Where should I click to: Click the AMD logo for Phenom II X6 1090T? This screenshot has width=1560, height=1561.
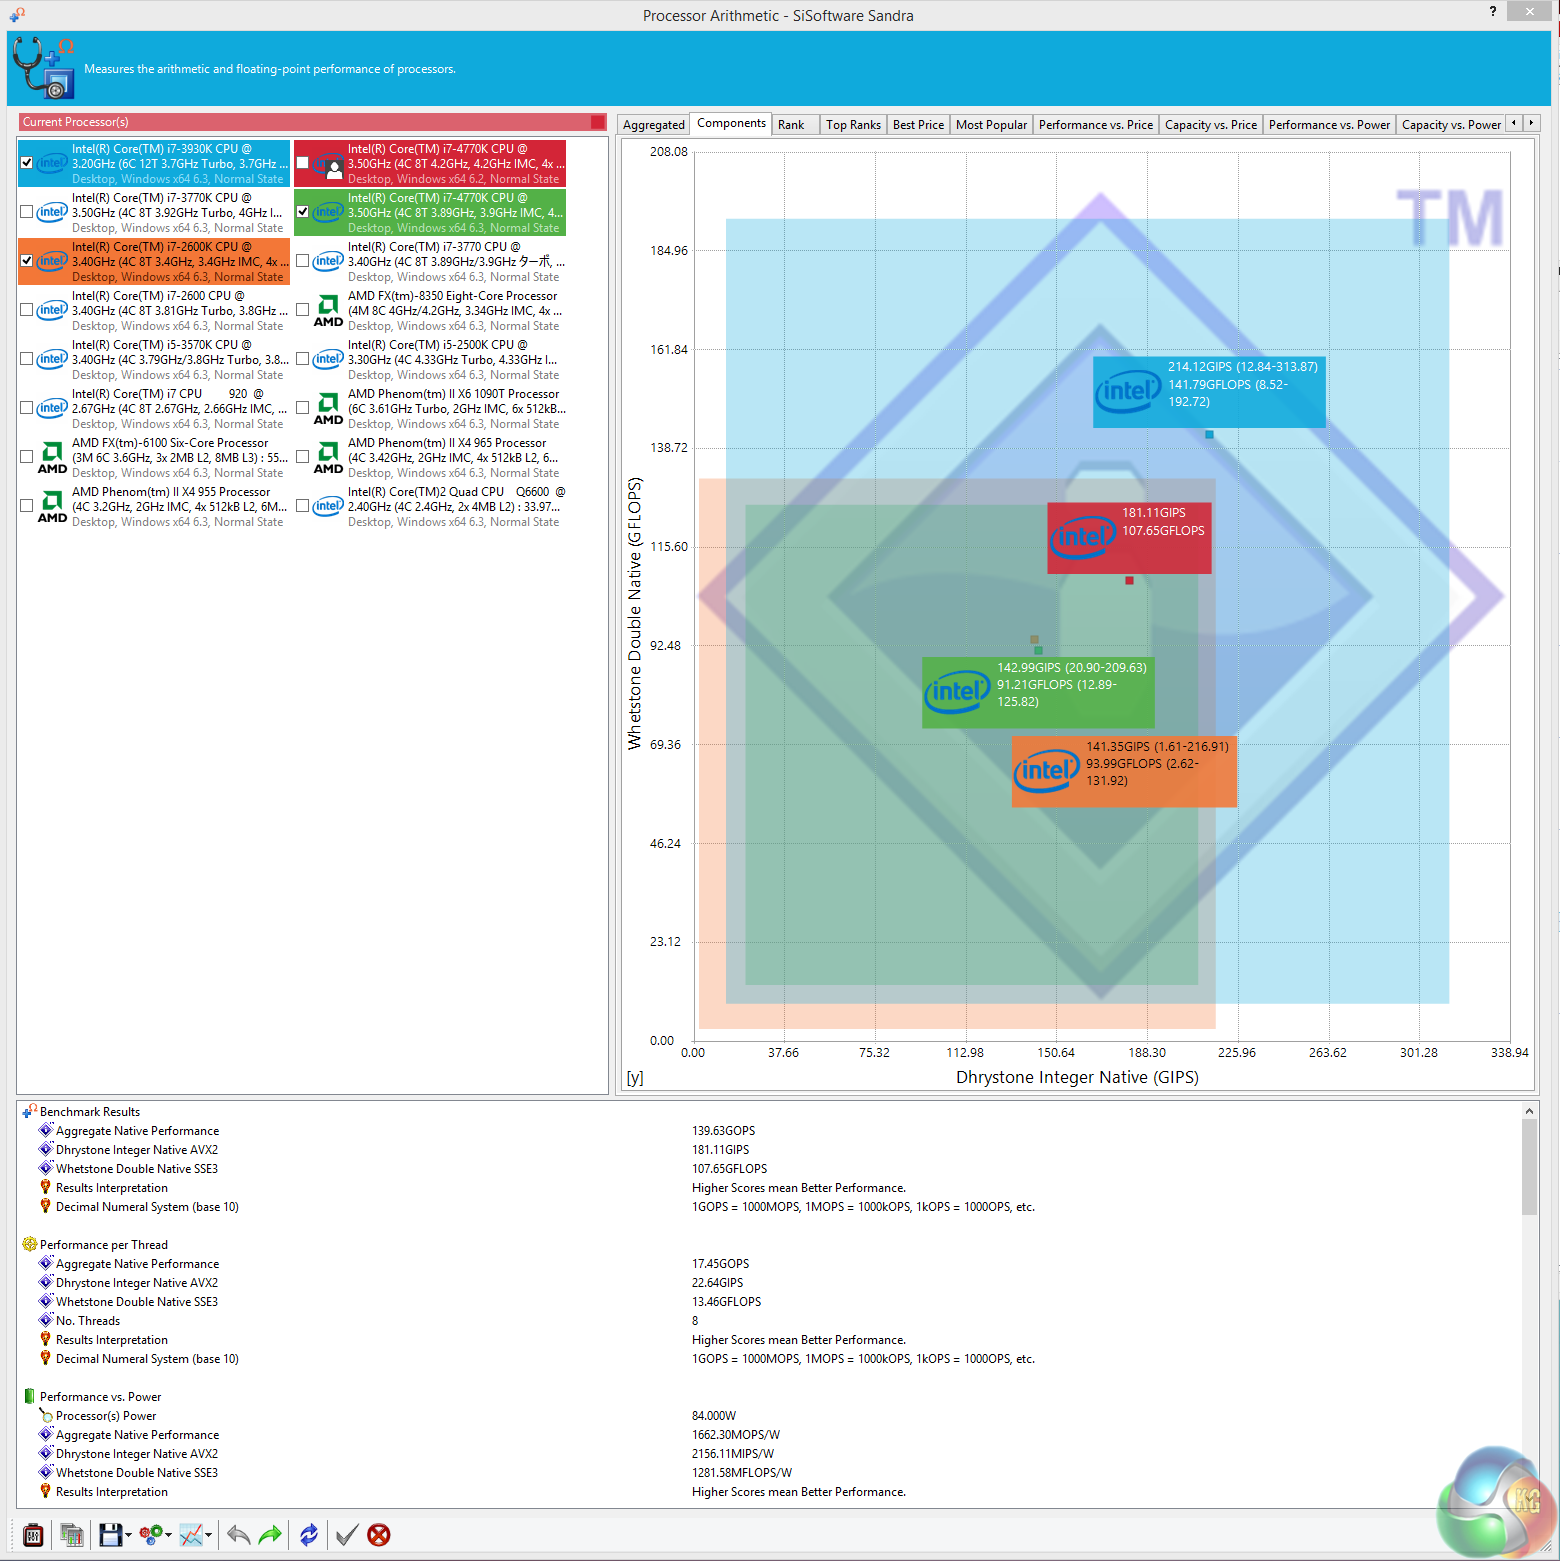click(328, 408)
